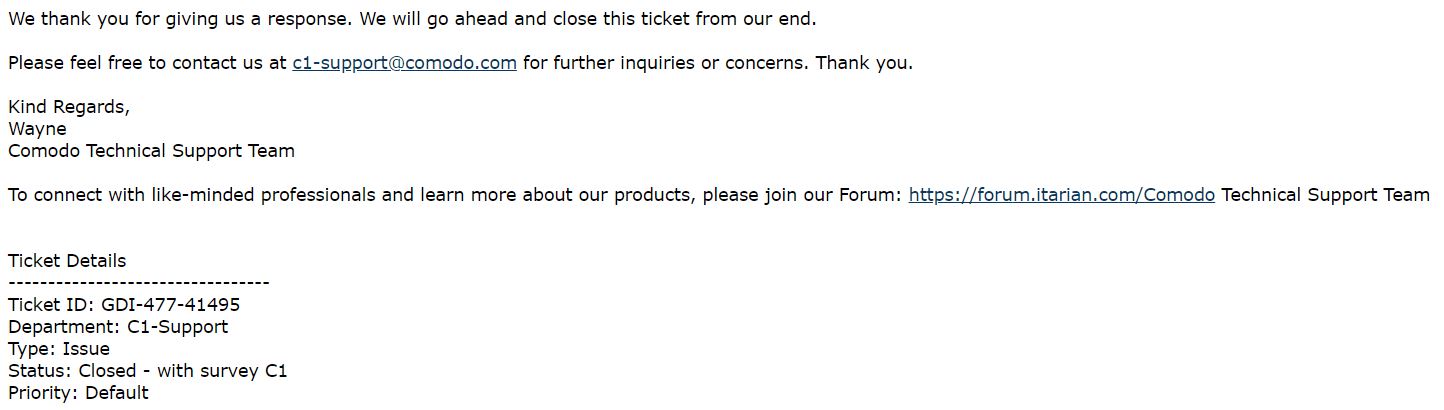Click the 'Type: Issue' line
This screenshot has height=410, width=1444.
(59, 349)
